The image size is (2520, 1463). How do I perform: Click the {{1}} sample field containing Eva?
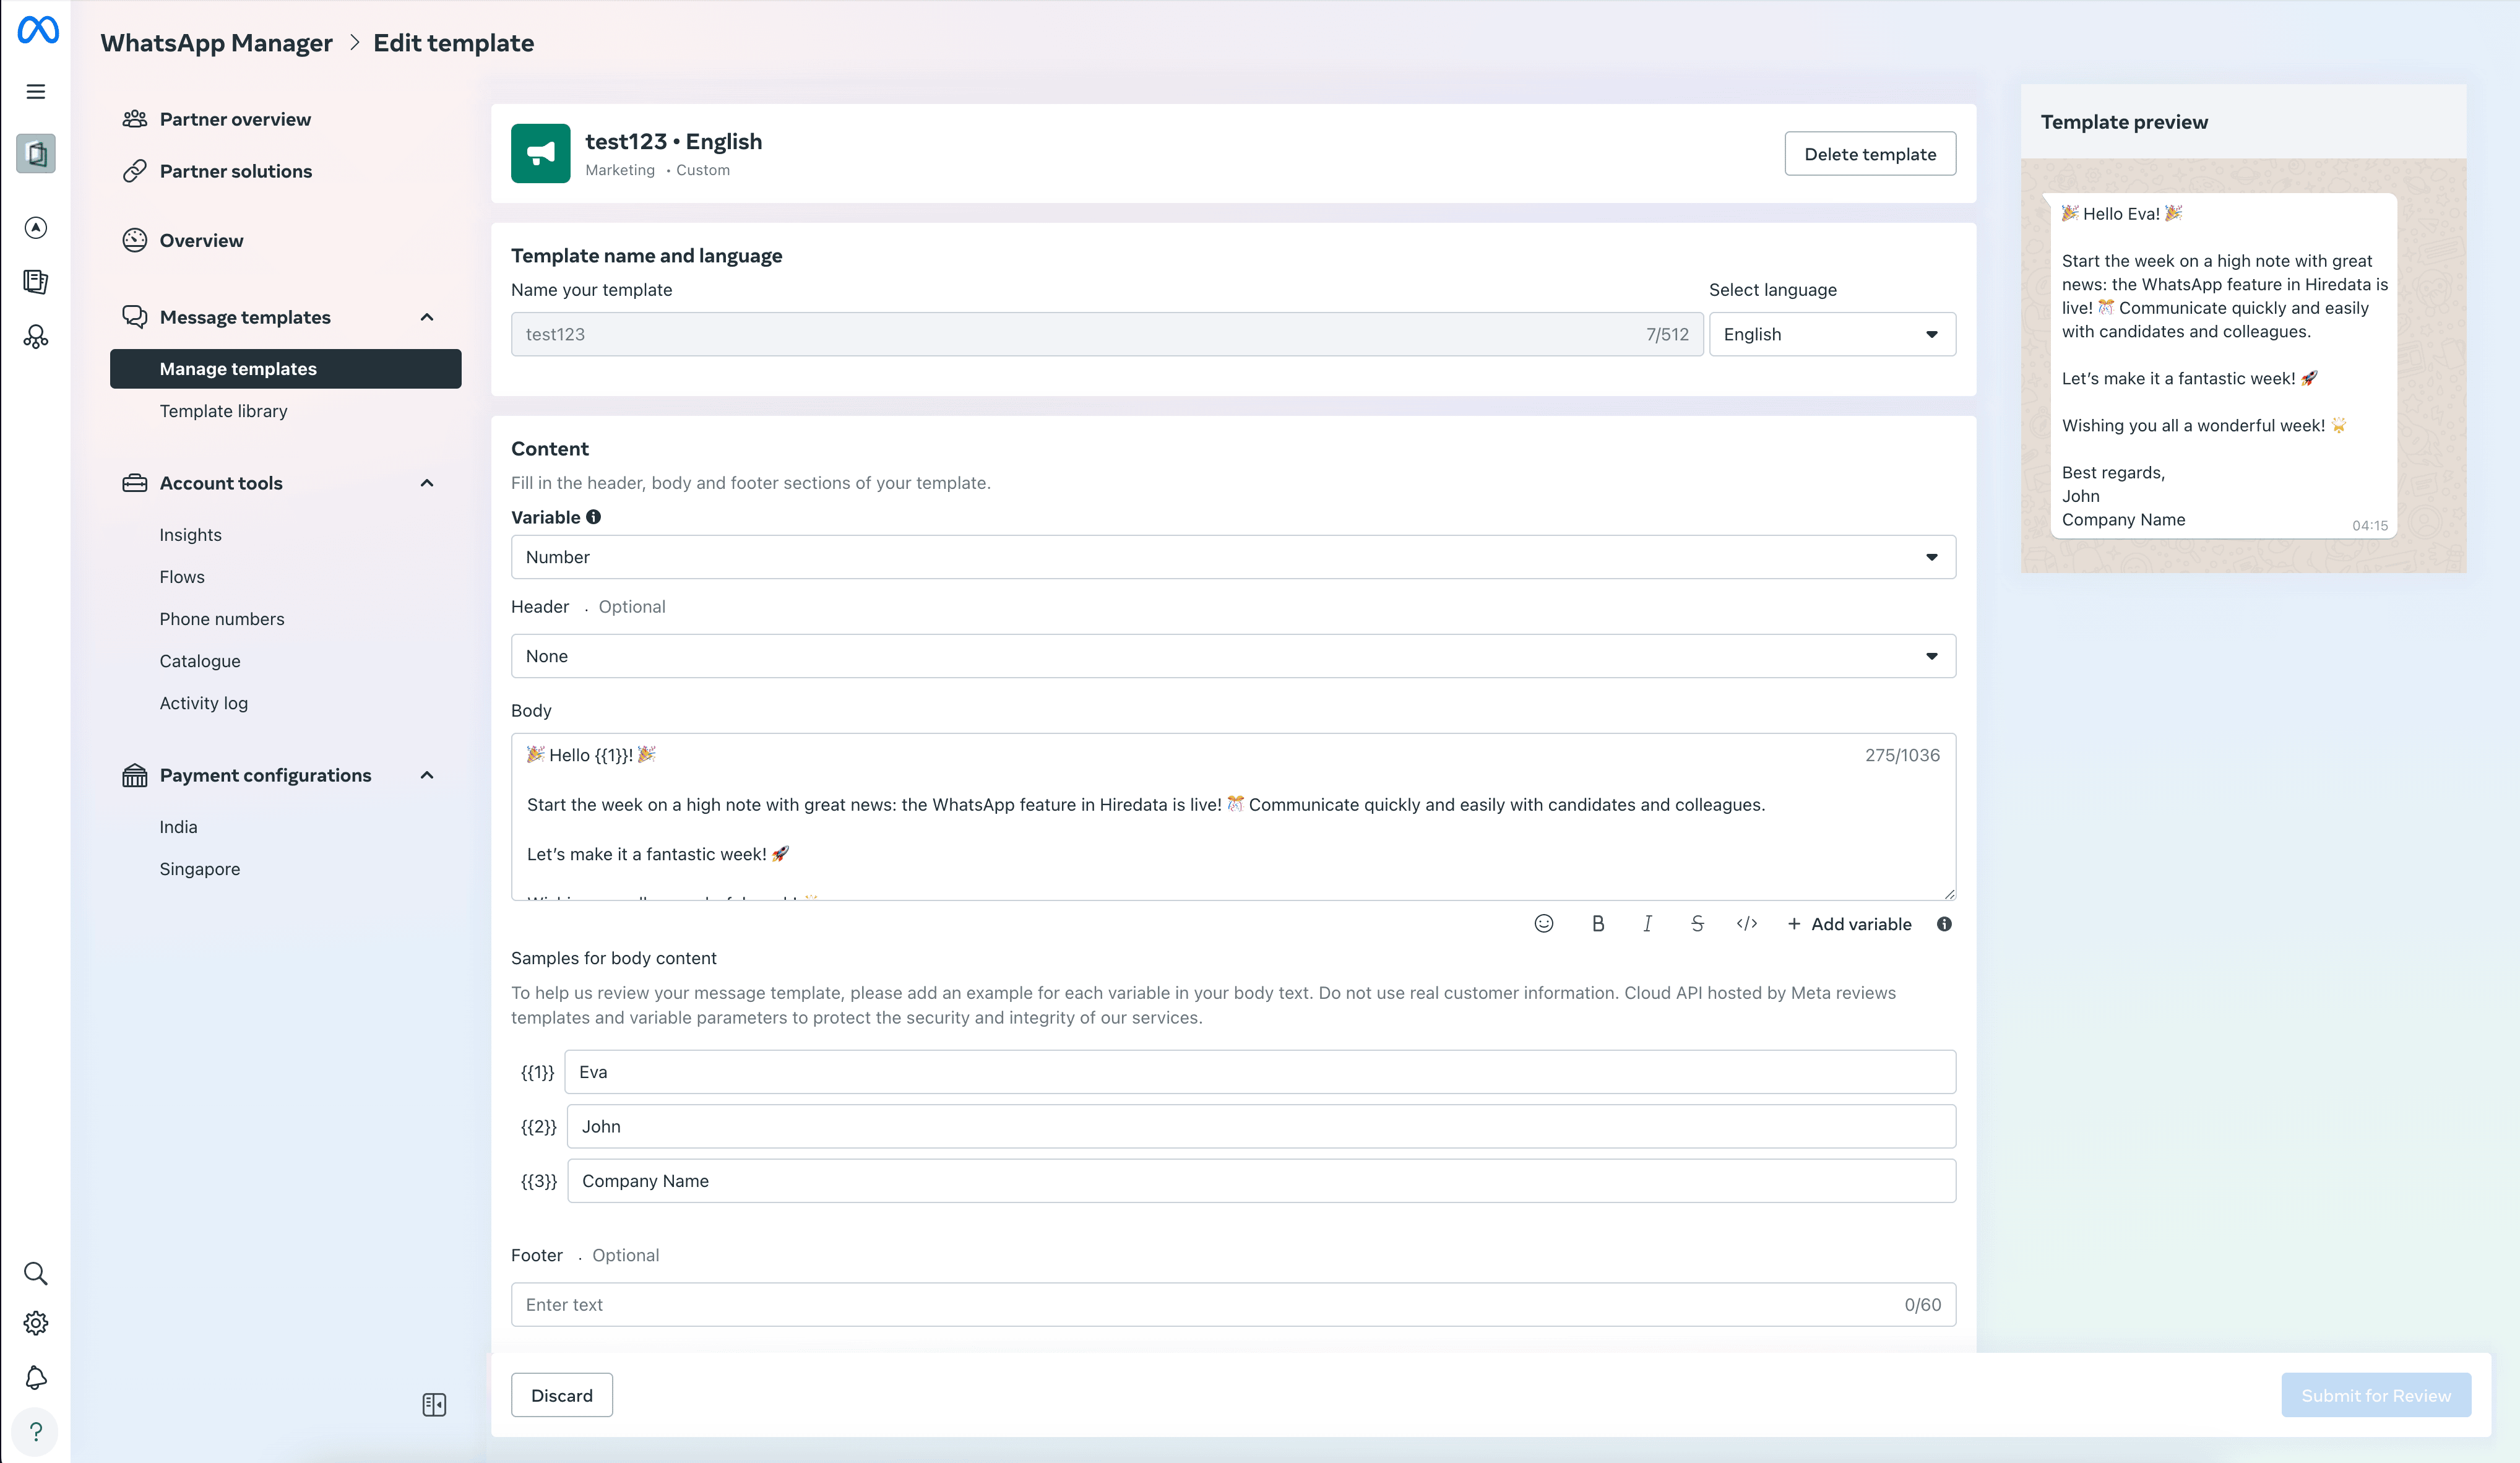(1260, 1072)
